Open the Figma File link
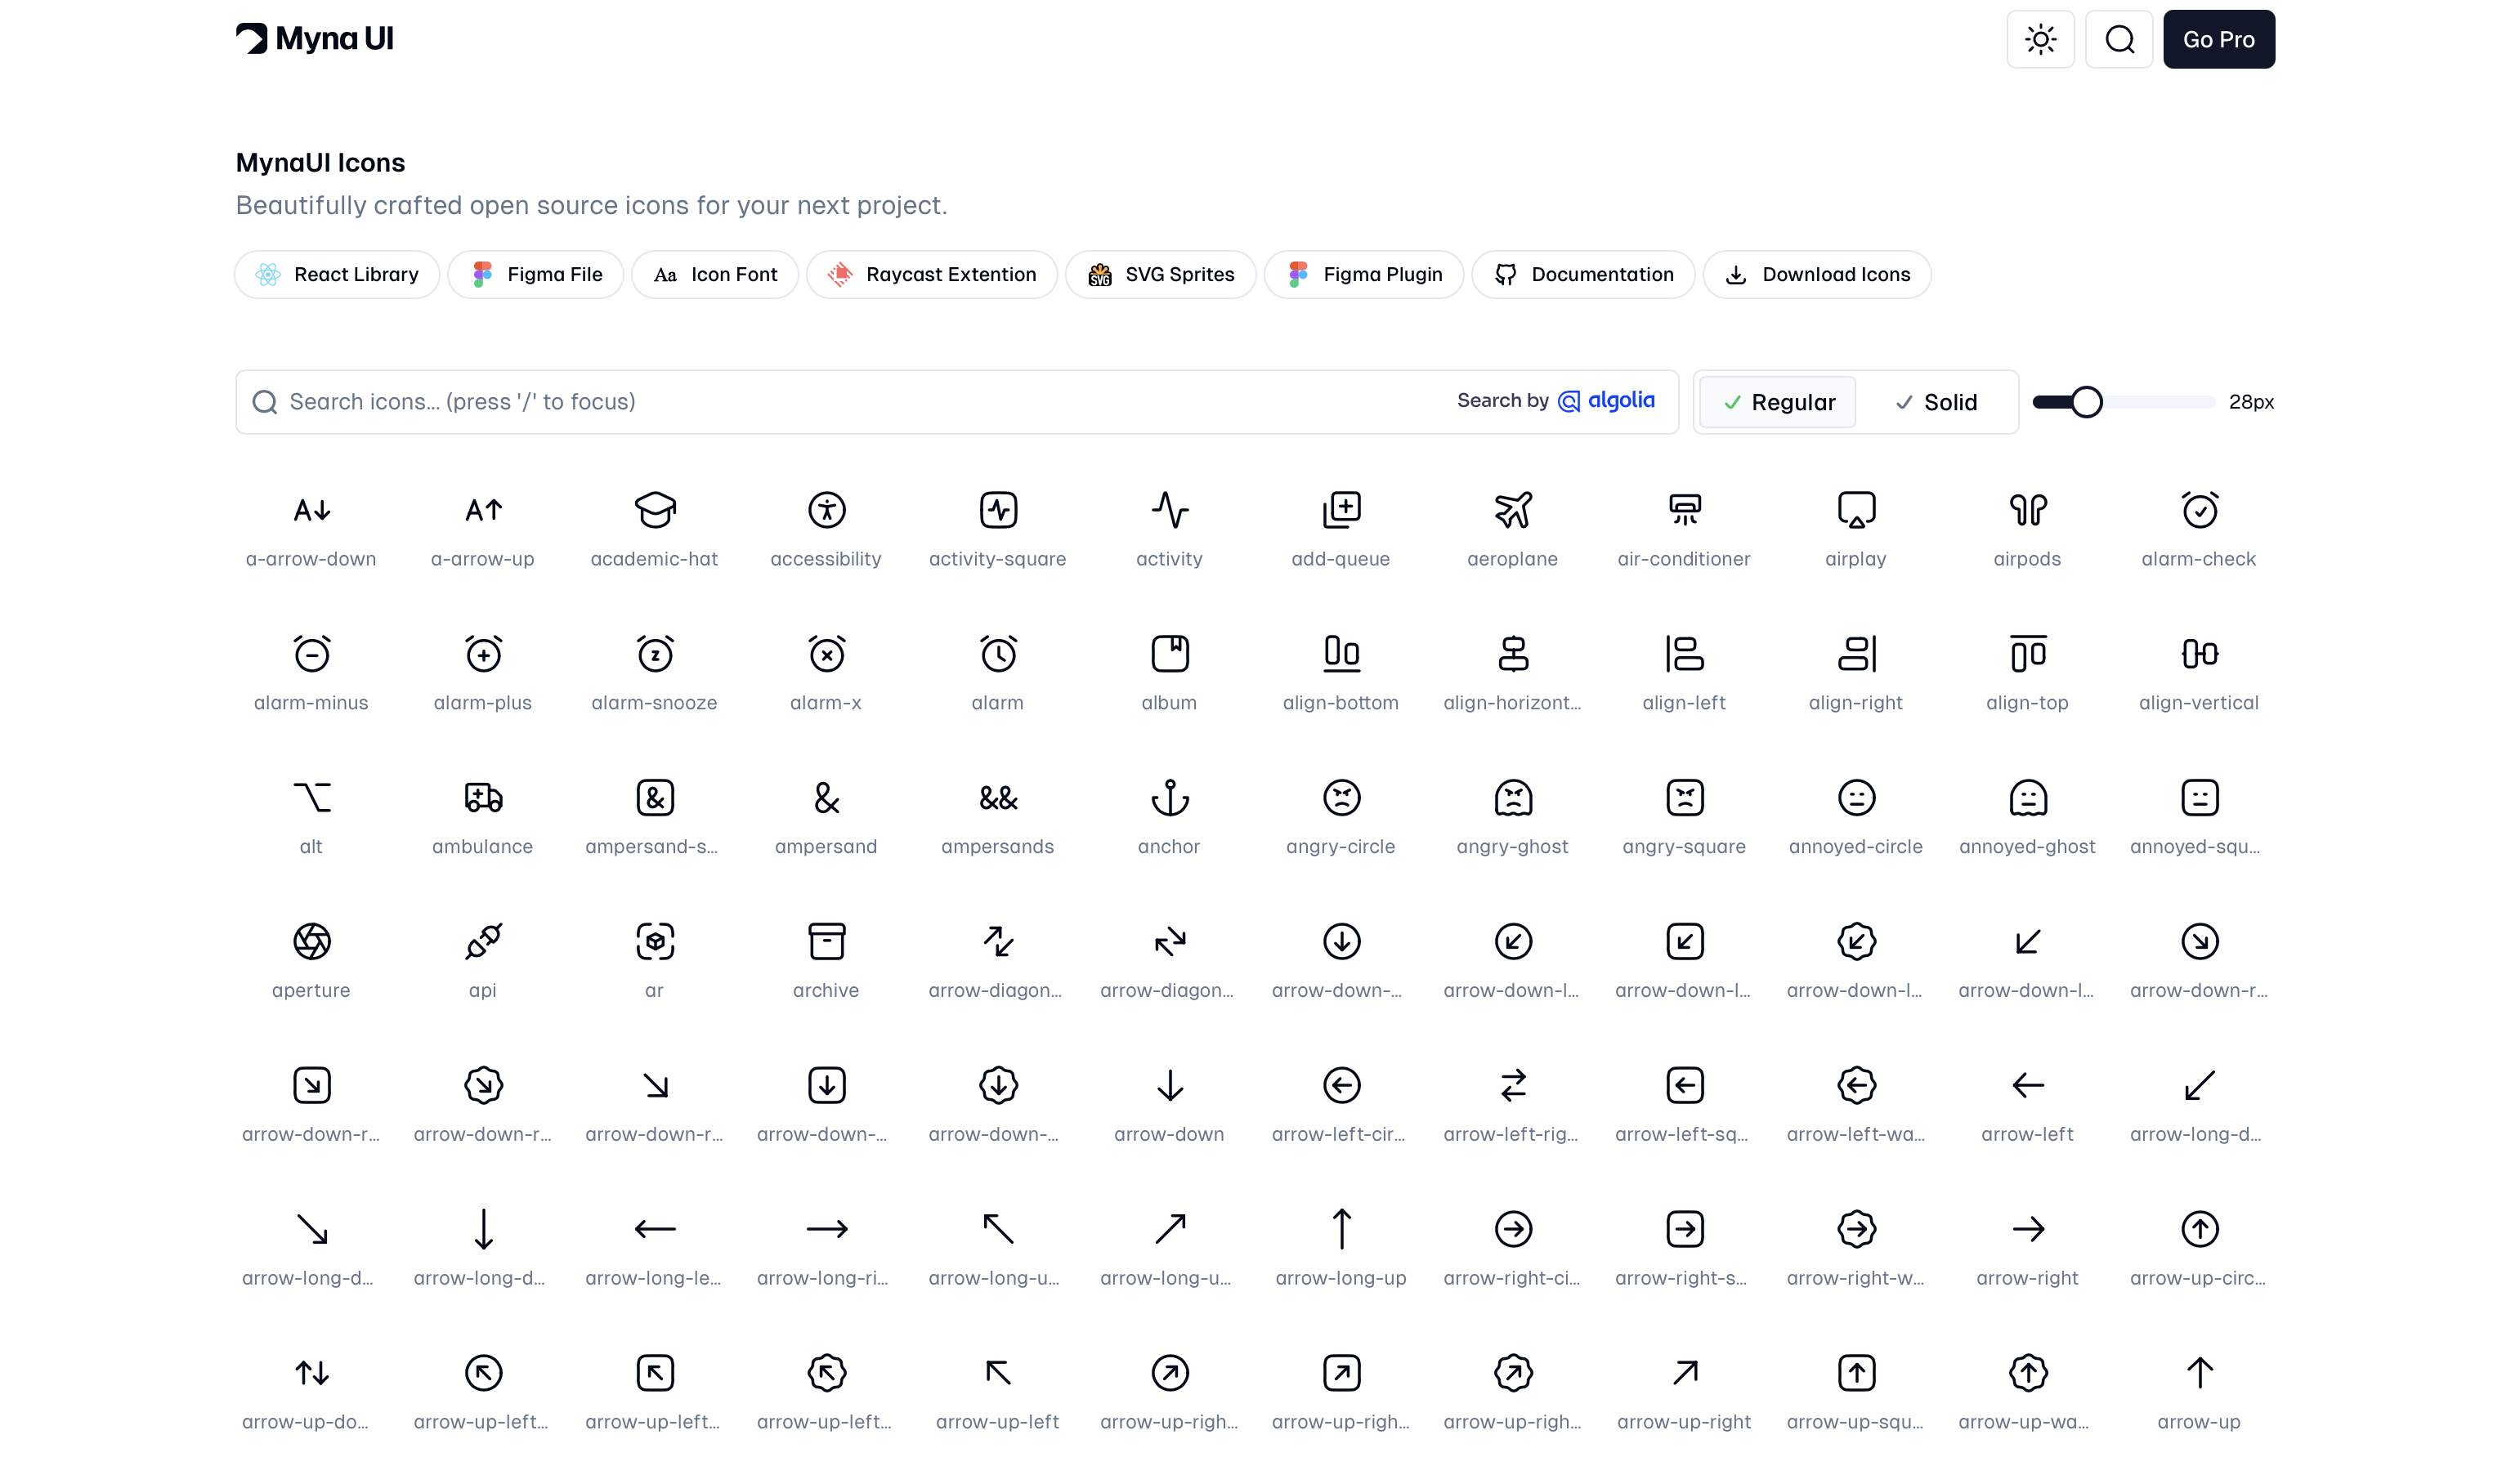The height and width of the screenshot is (1484, 2511). click(536, 274)
